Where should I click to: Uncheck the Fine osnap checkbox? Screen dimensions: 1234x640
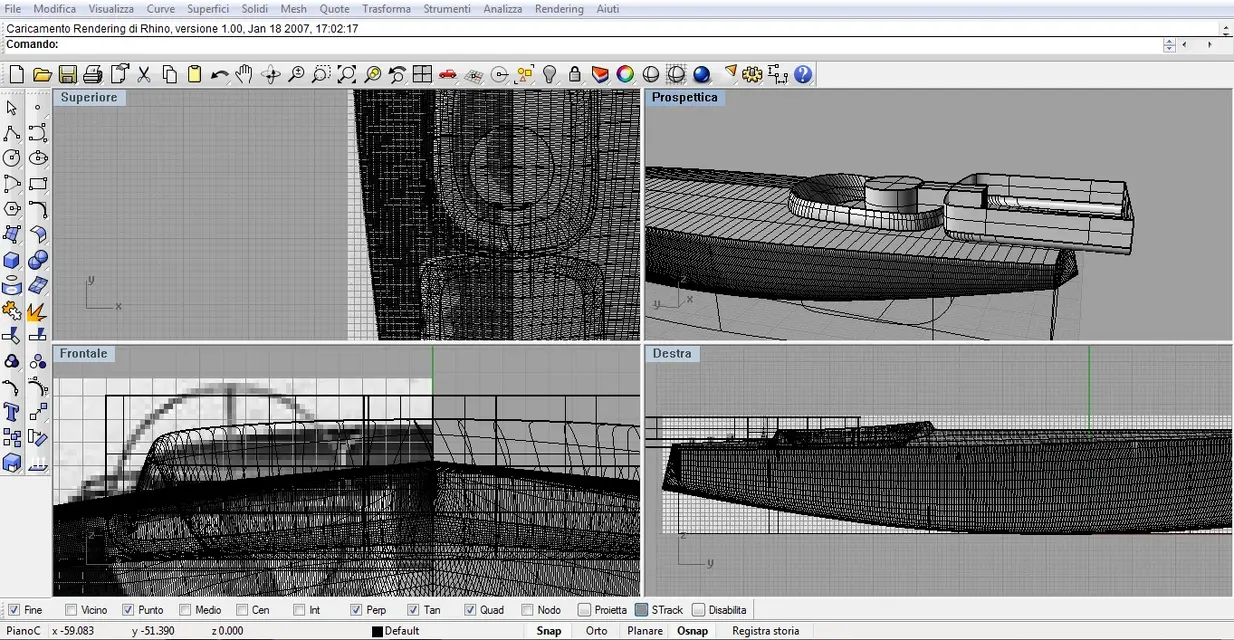click(14, 610)
